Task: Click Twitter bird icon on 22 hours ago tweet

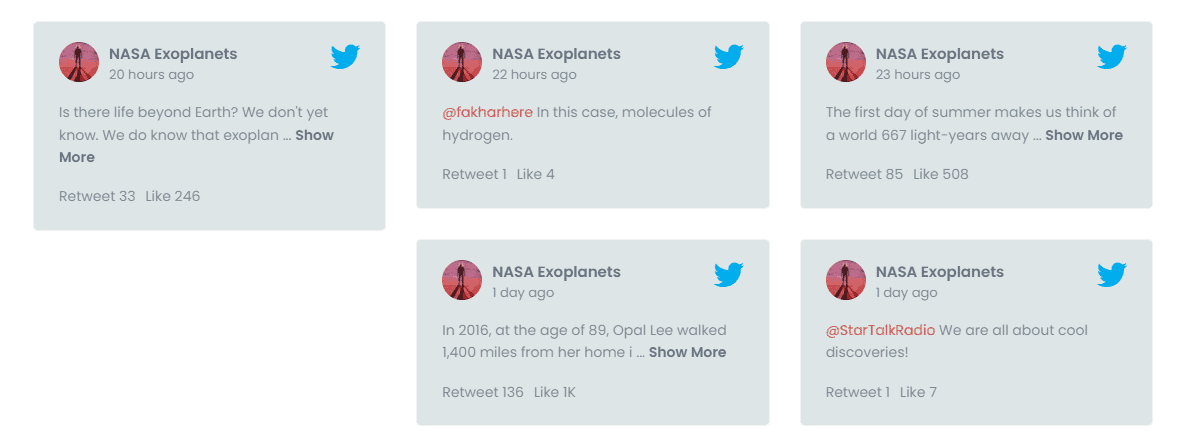Action: [x=728, y=57]
